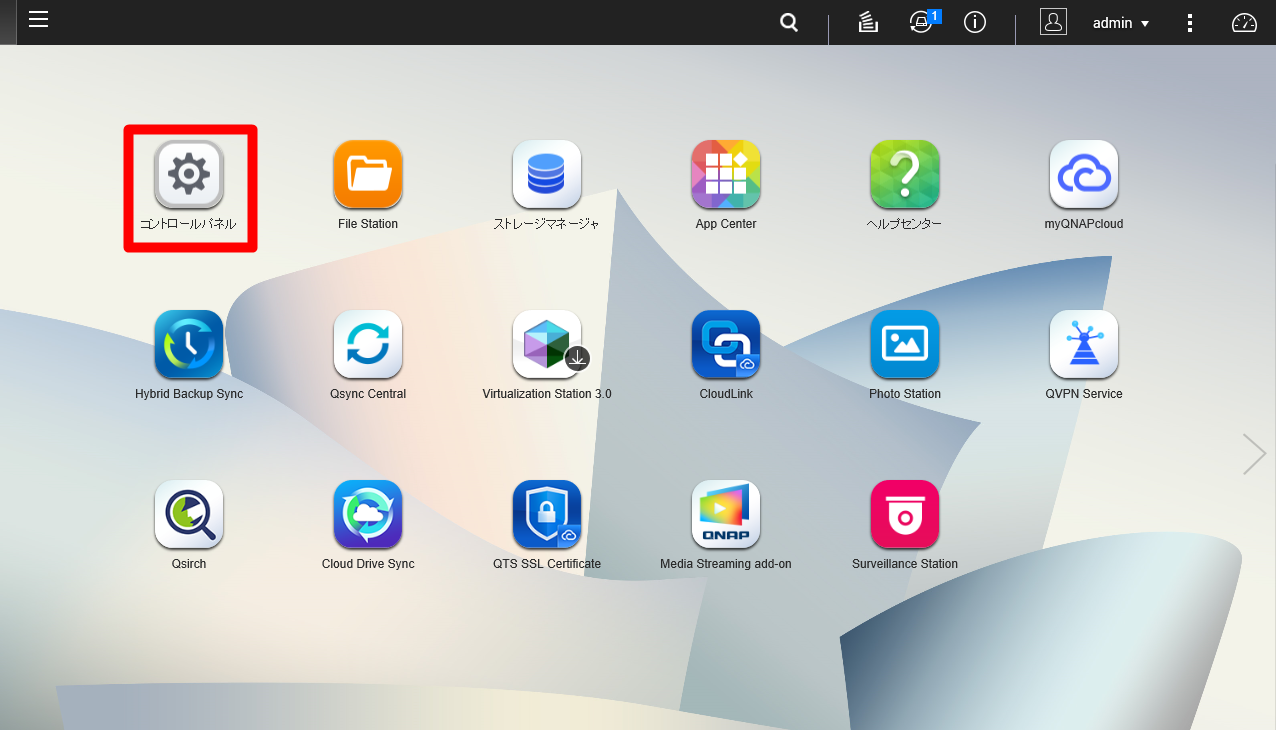Launch Cloud Drive Sync

point(368,514)
